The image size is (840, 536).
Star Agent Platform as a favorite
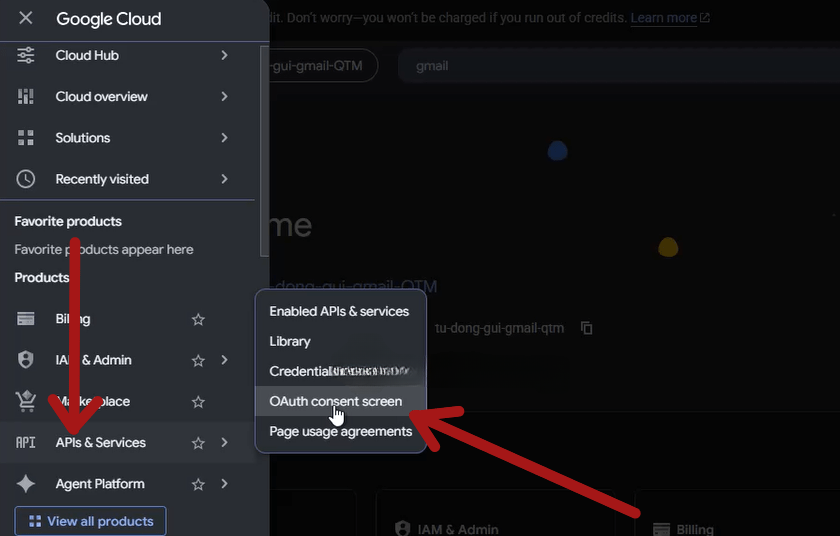pos(198,484)
